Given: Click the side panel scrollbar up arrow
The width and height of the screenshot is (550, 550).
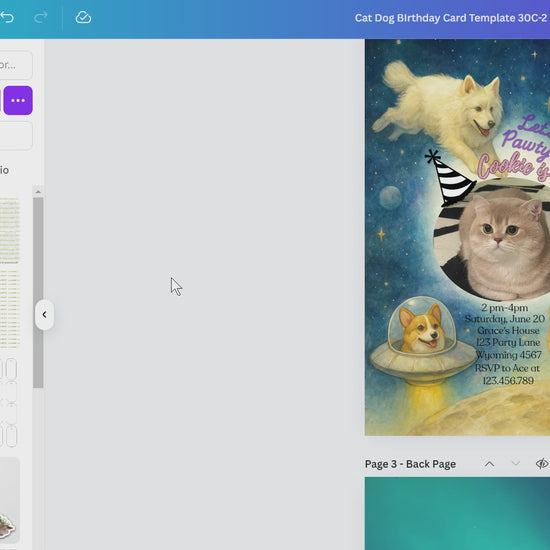Looking at the screenshot, I should pos(38,192).
